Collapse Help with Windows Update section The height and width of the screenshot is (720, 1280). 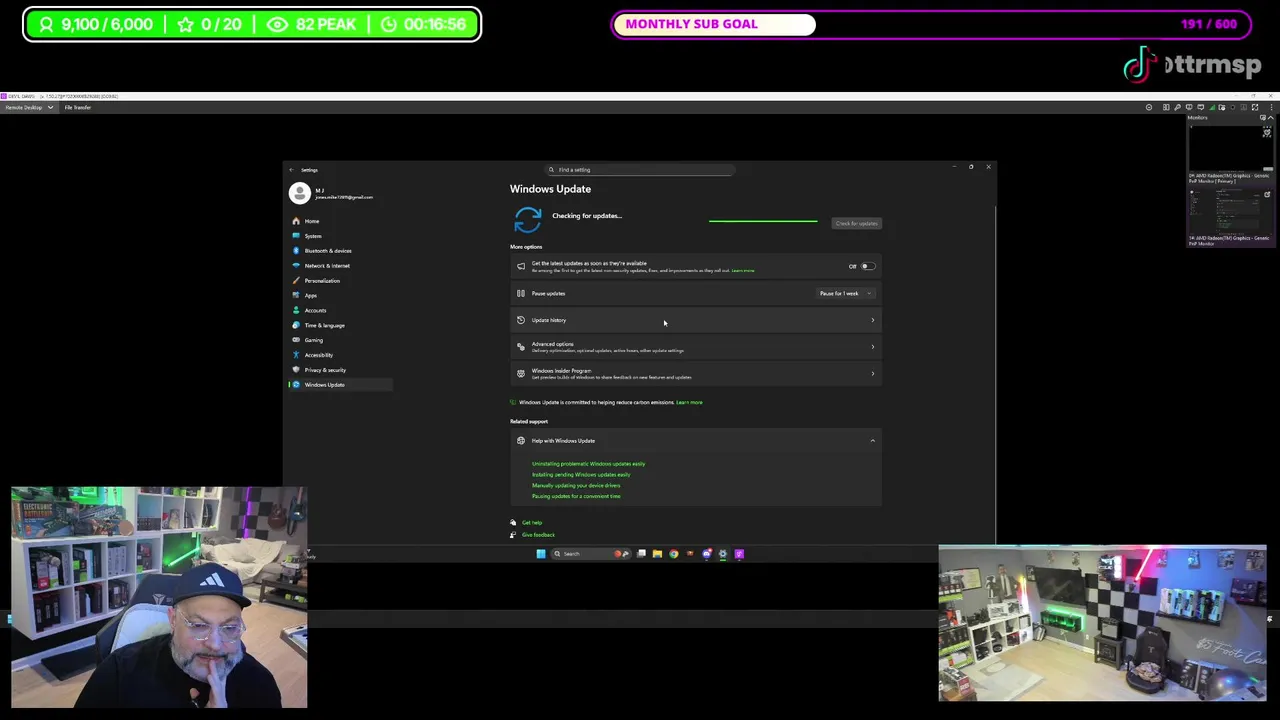coord(872,441)
